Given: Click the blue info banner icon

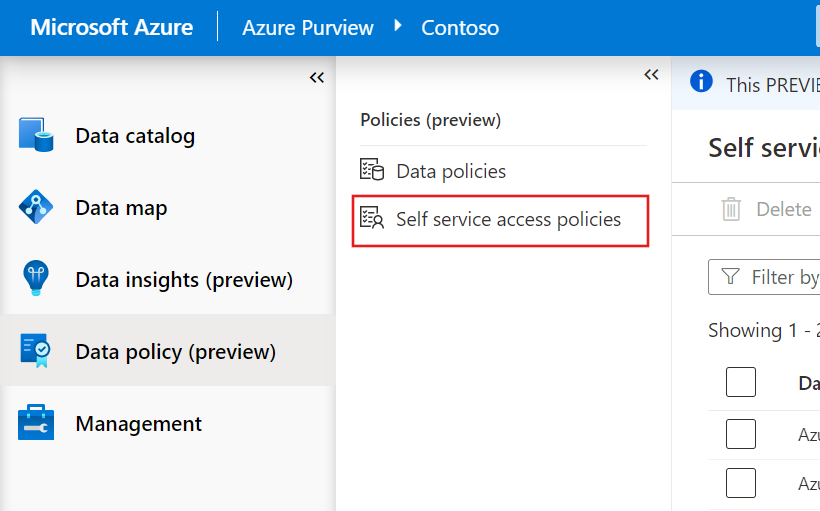Looking at the screenshot, I should click(x=703, y=83).
